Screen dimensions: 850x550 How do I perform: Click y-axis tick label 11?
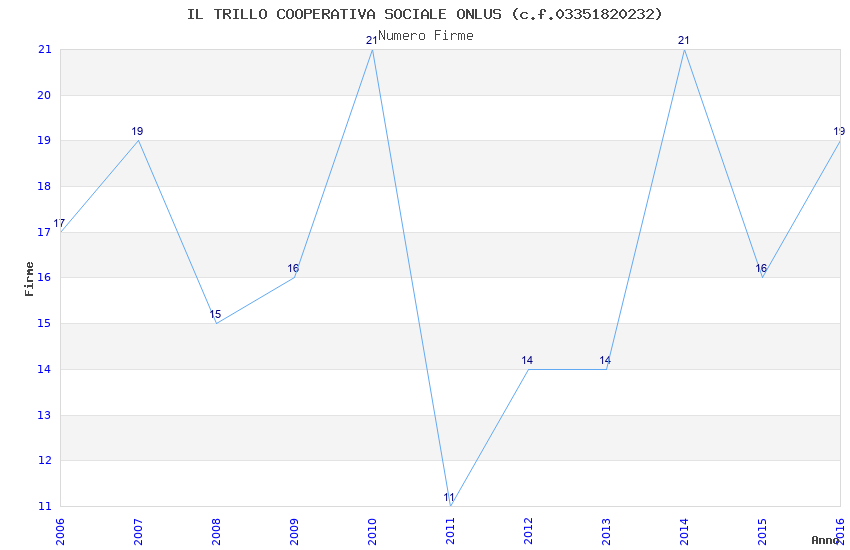tap(44, 507)
